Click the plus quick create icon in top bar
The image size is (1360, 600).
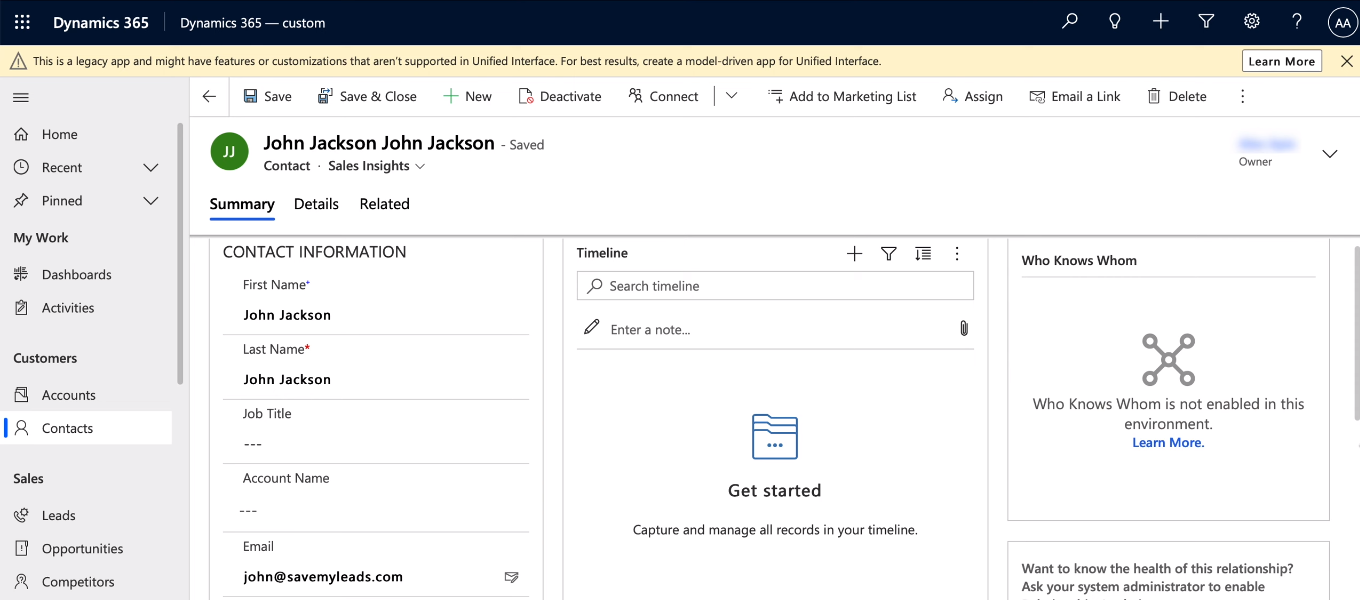coord(1160,21)
